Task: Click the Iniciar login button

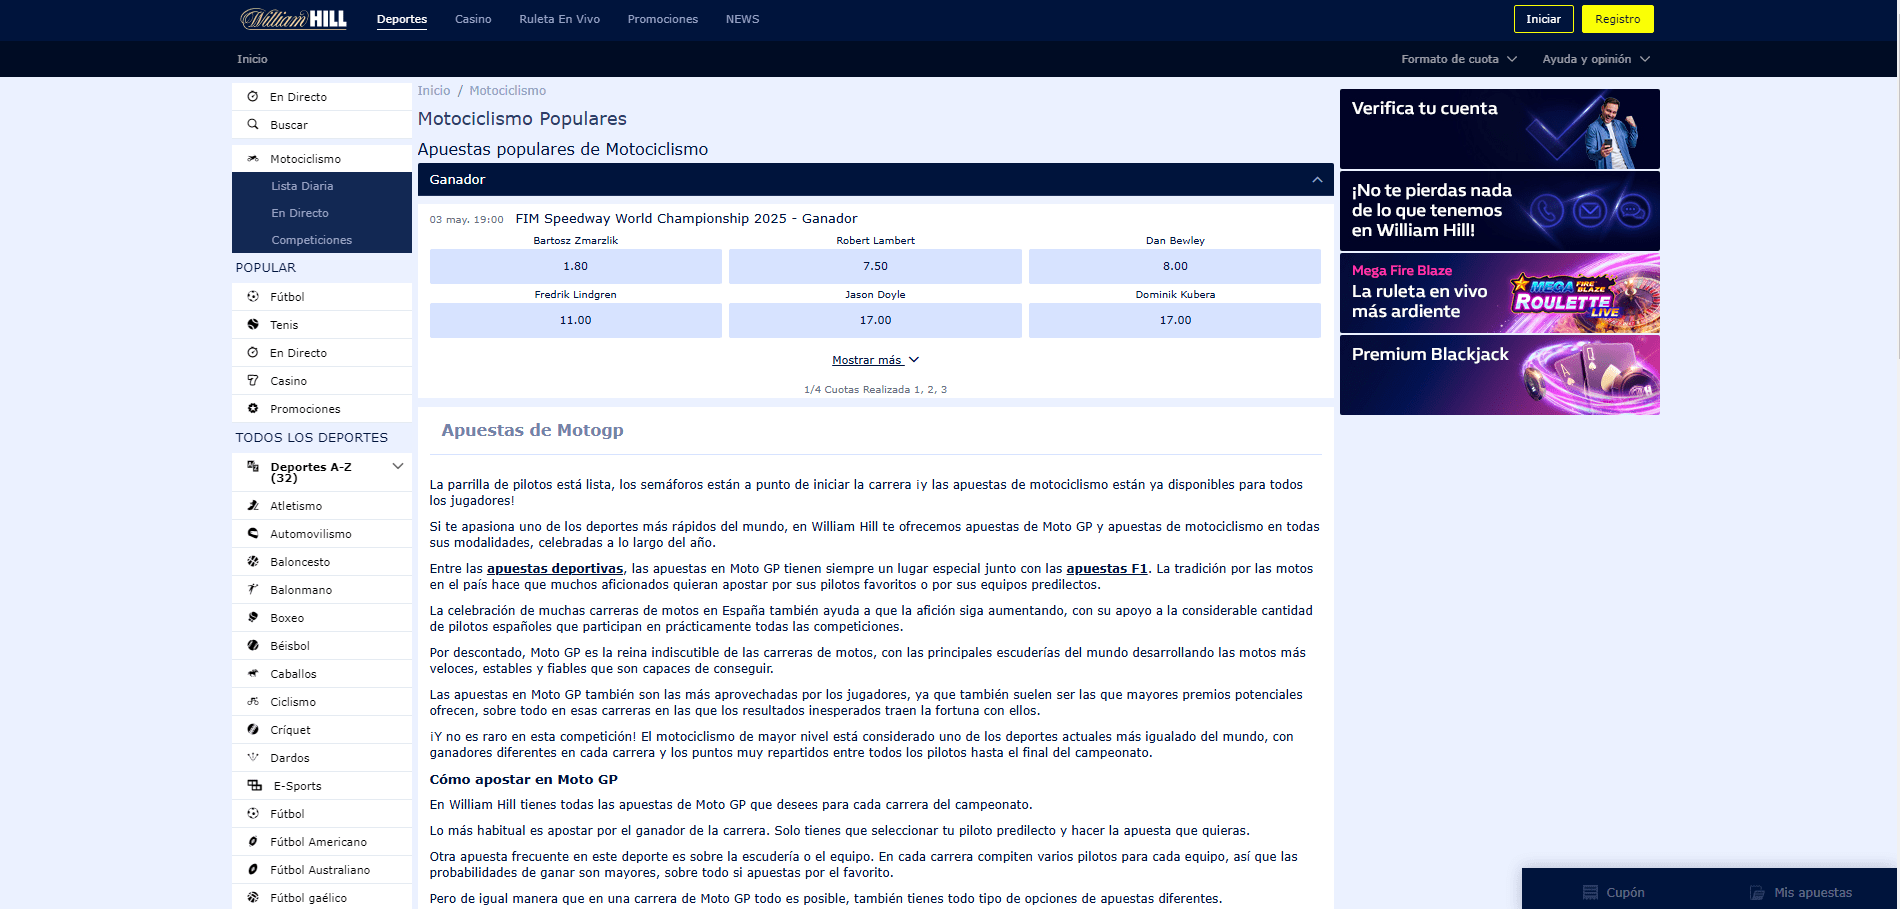Action: click(x=1543, y=19)
